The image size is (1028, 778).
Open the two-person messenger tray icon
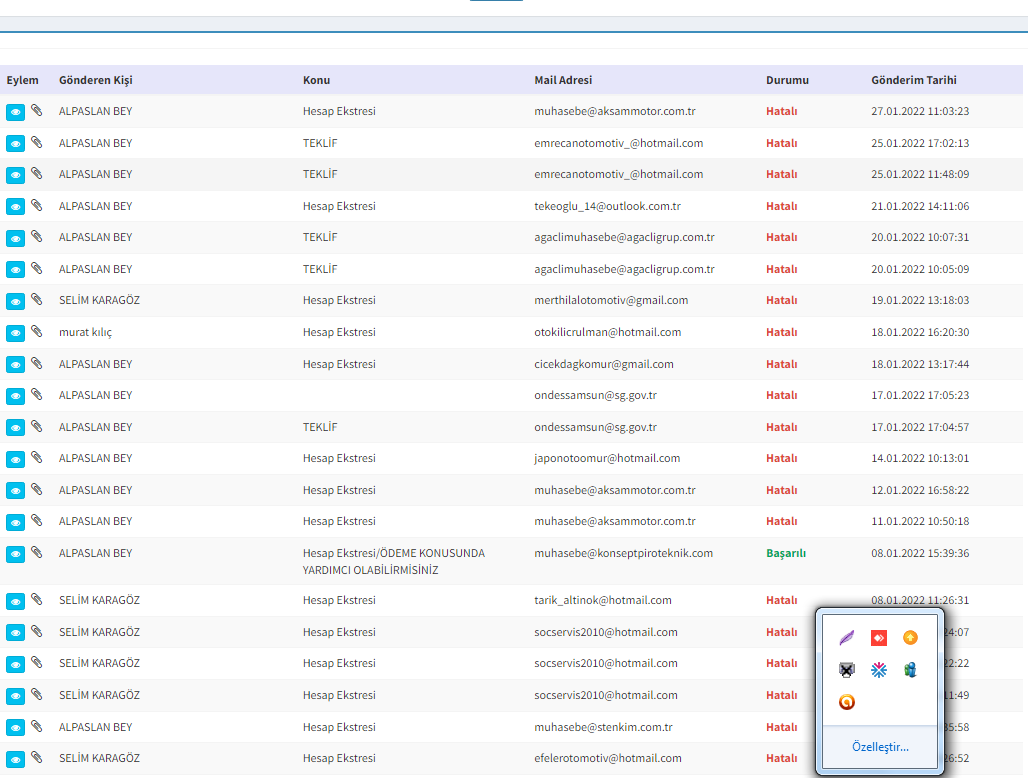pos(910,670)
